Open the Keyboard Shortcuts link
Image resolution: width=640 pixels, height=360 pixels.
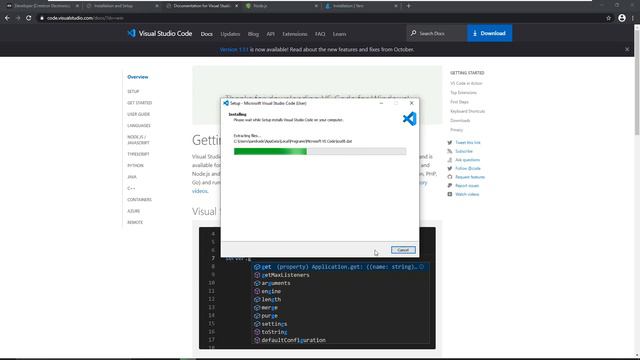[468, 111]
